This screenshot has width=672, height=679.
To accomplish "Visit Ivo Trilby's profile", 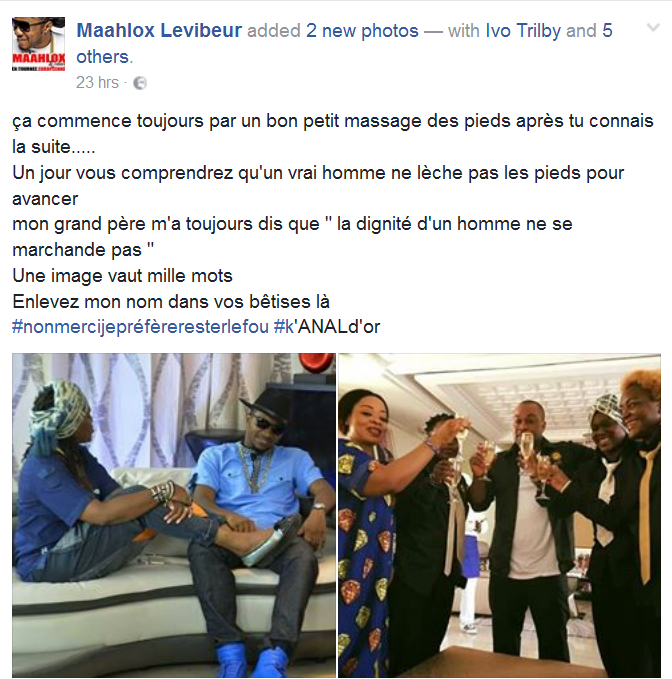I will (x=523, y=31).
